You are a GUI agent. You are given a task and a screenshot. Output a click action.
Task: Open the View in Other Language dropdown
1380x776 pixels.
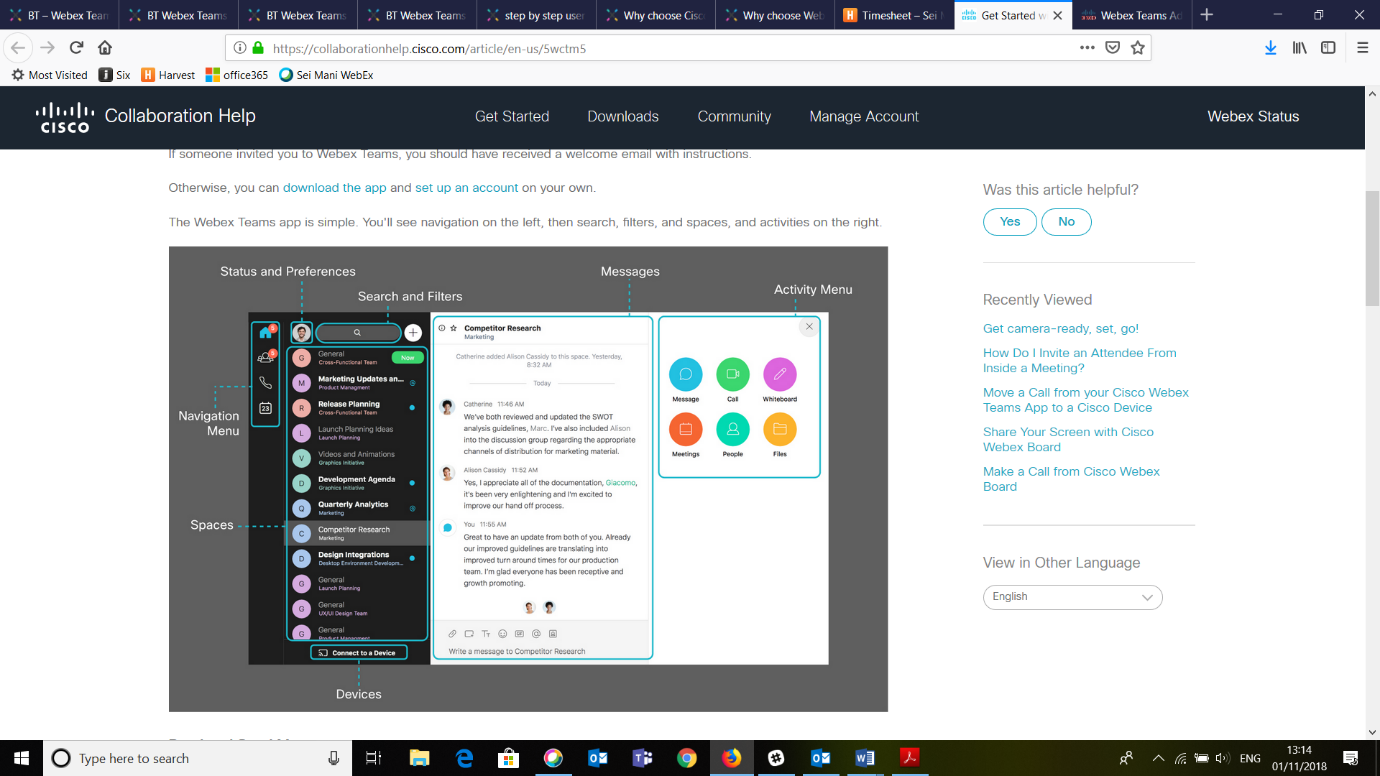tap(1072, 597)
